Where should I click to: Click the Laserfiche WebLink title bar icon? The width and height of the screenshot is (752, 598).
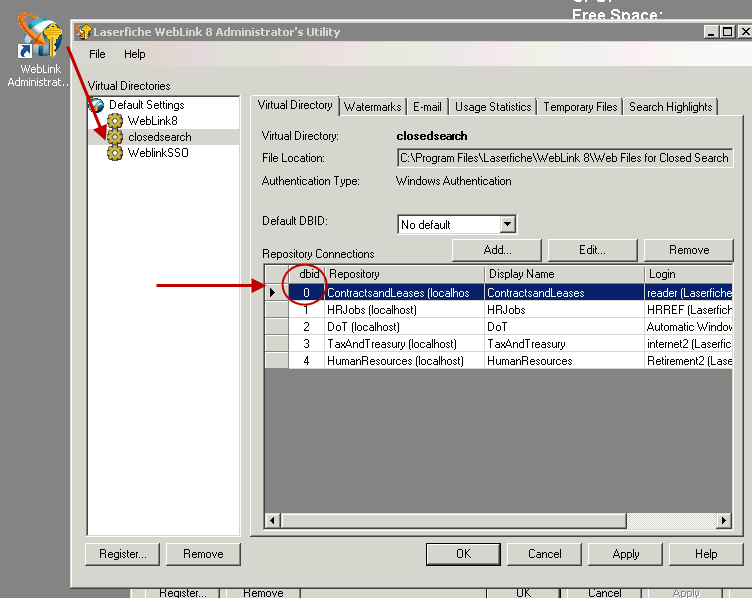(83, 32)
